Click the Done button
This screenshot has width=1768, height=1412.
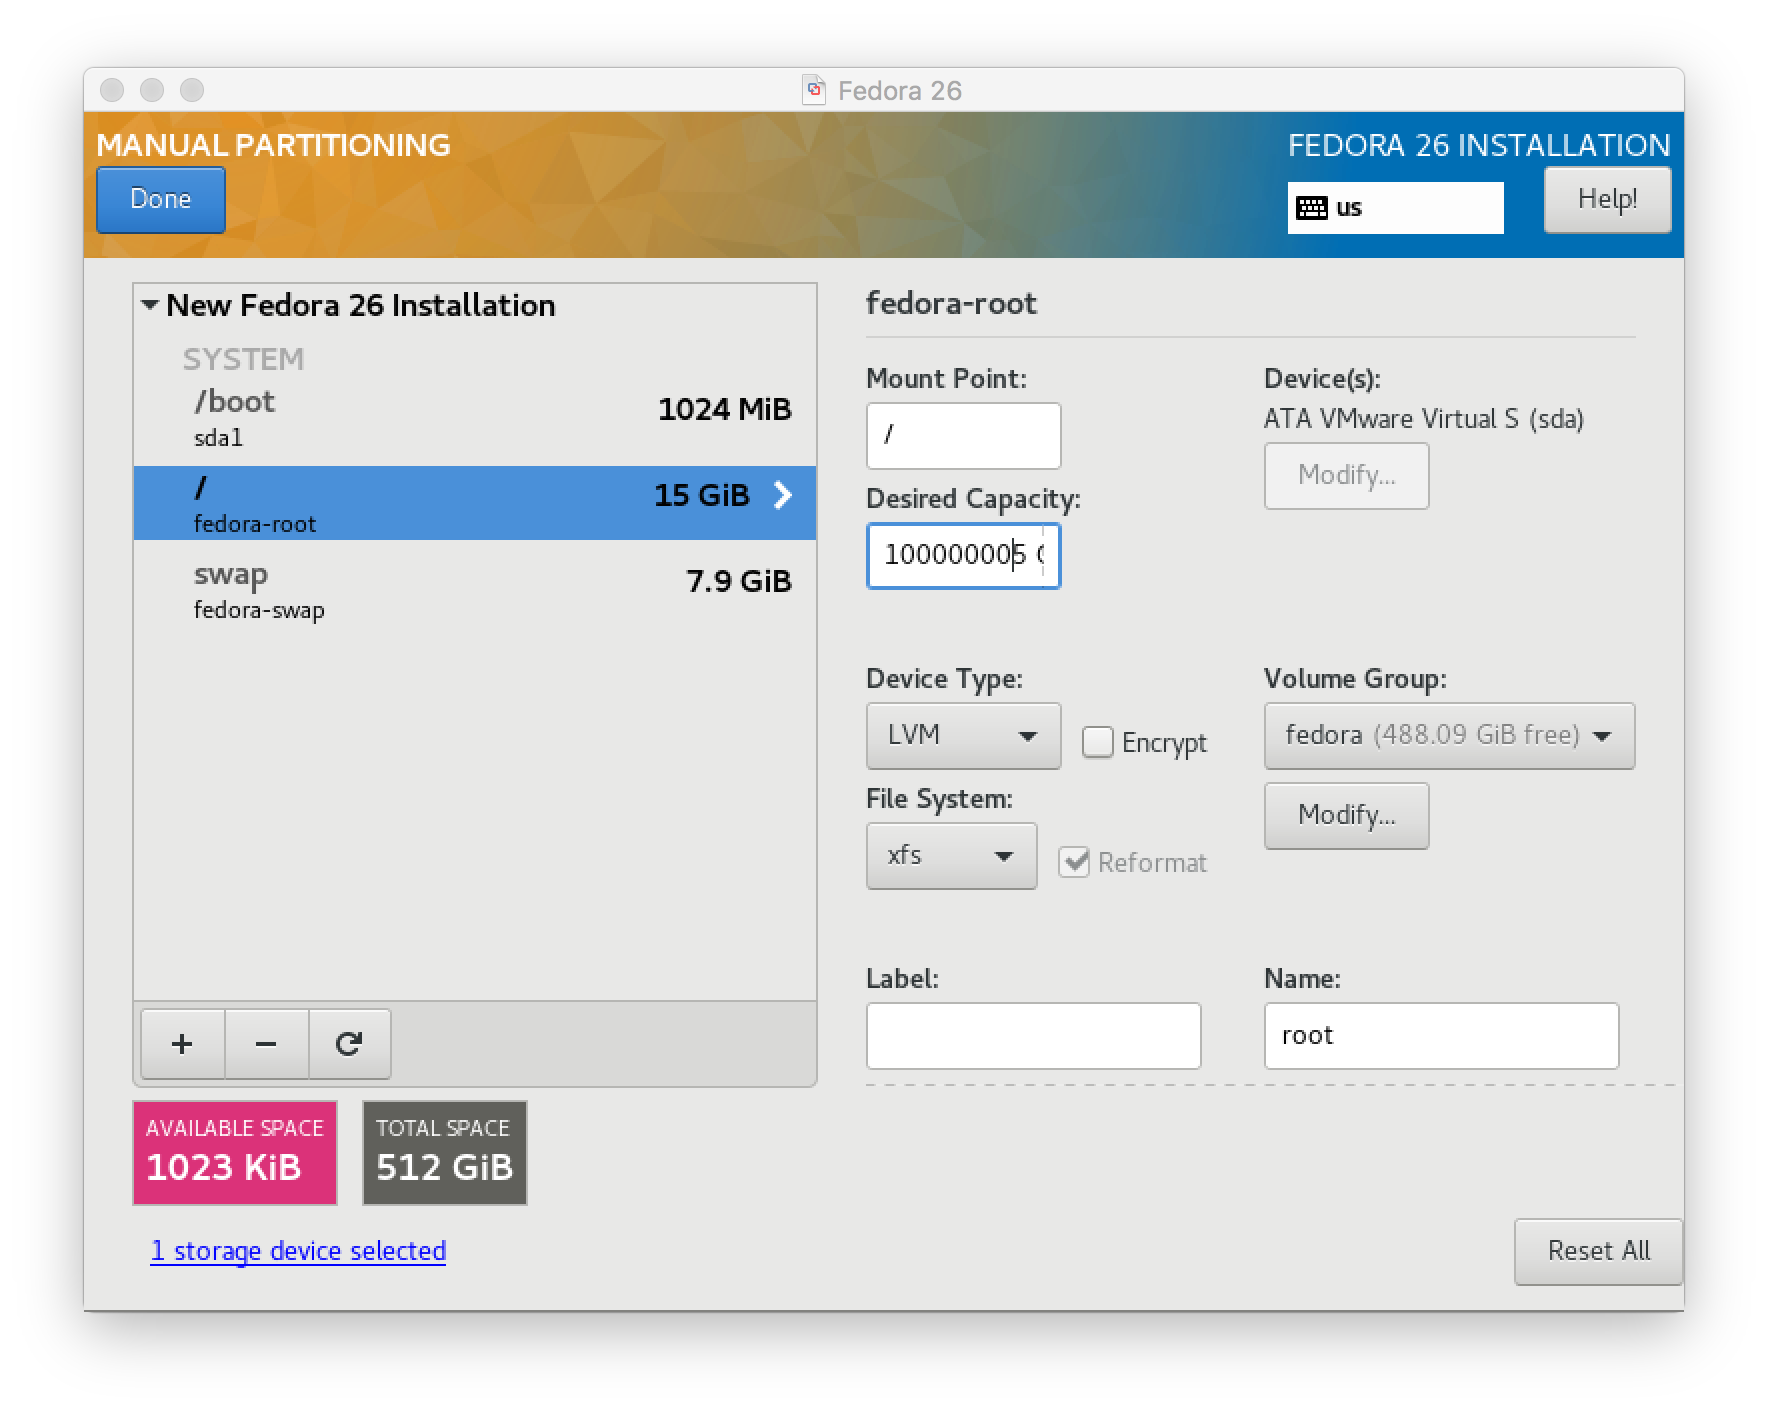pyautogui.click(x=161, y=199)
